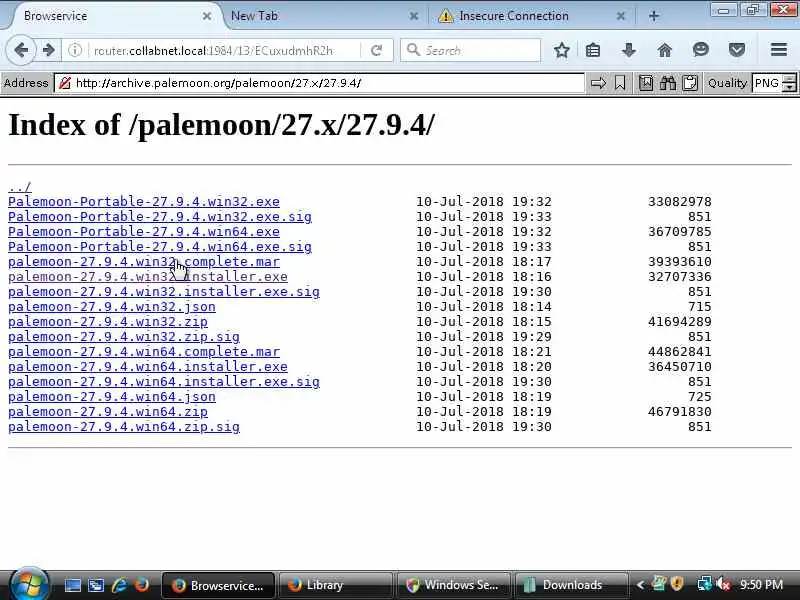The image size is (800, 600).
Task: Open a new tab with plus button
Action: (x=654, y=16)
